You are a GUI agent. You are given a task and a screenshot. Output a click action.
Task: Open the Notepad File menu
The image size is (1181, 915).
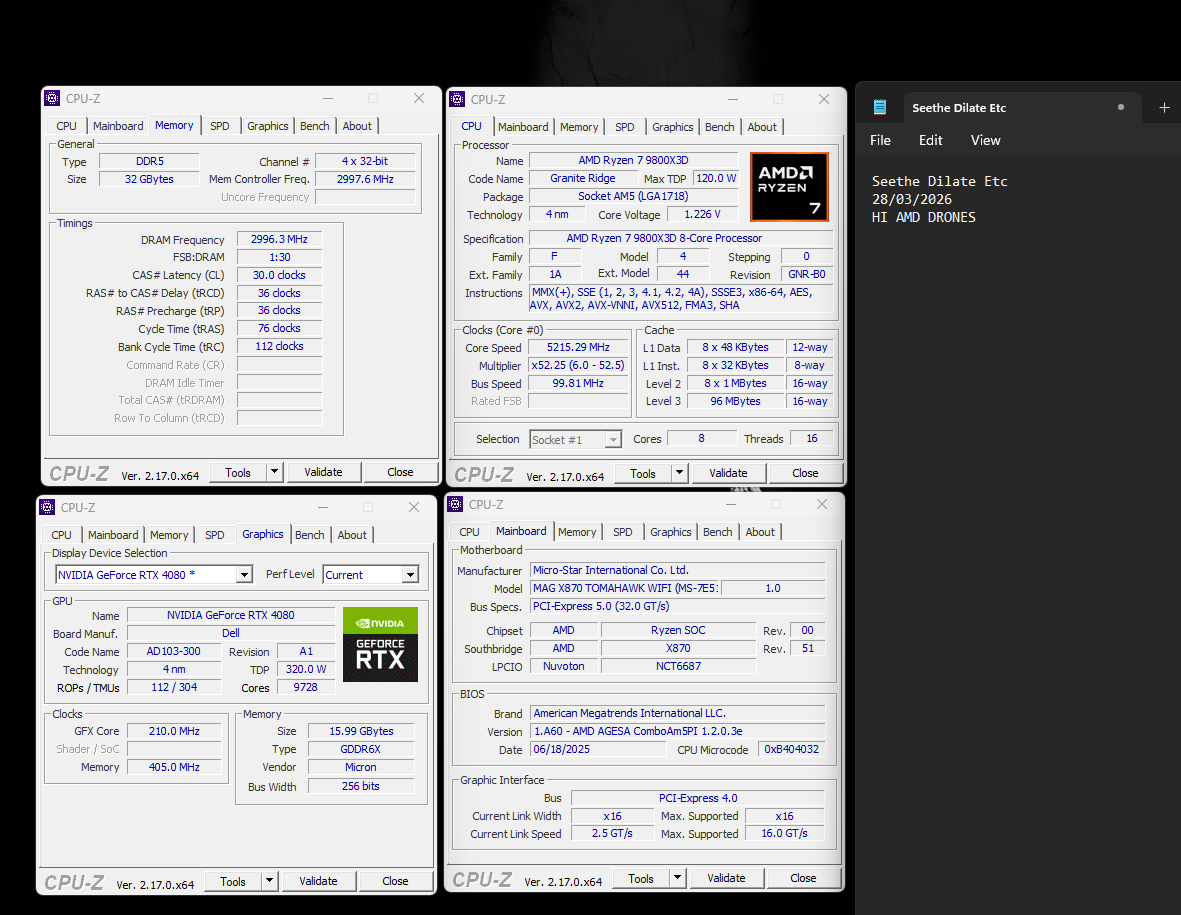pyautogui.click(x=880, y=140)
